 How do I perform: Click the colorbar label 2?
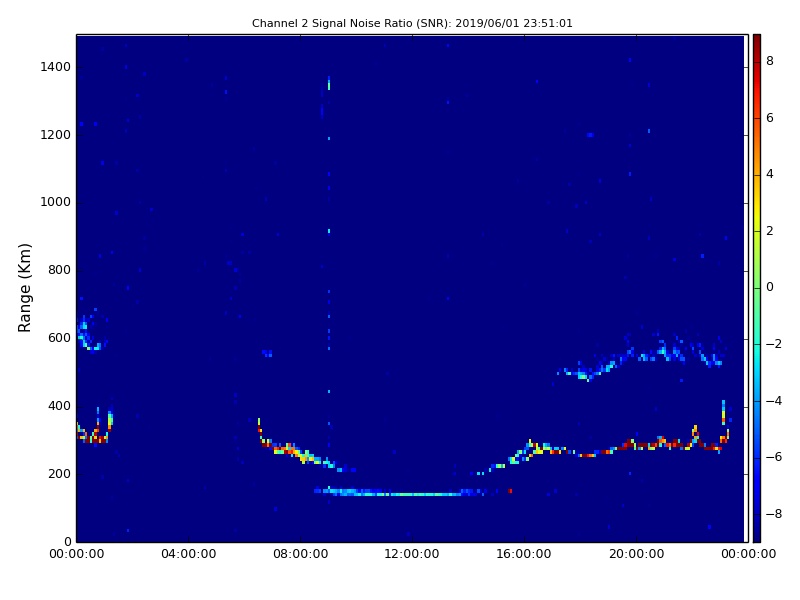(x=770, y=231)
